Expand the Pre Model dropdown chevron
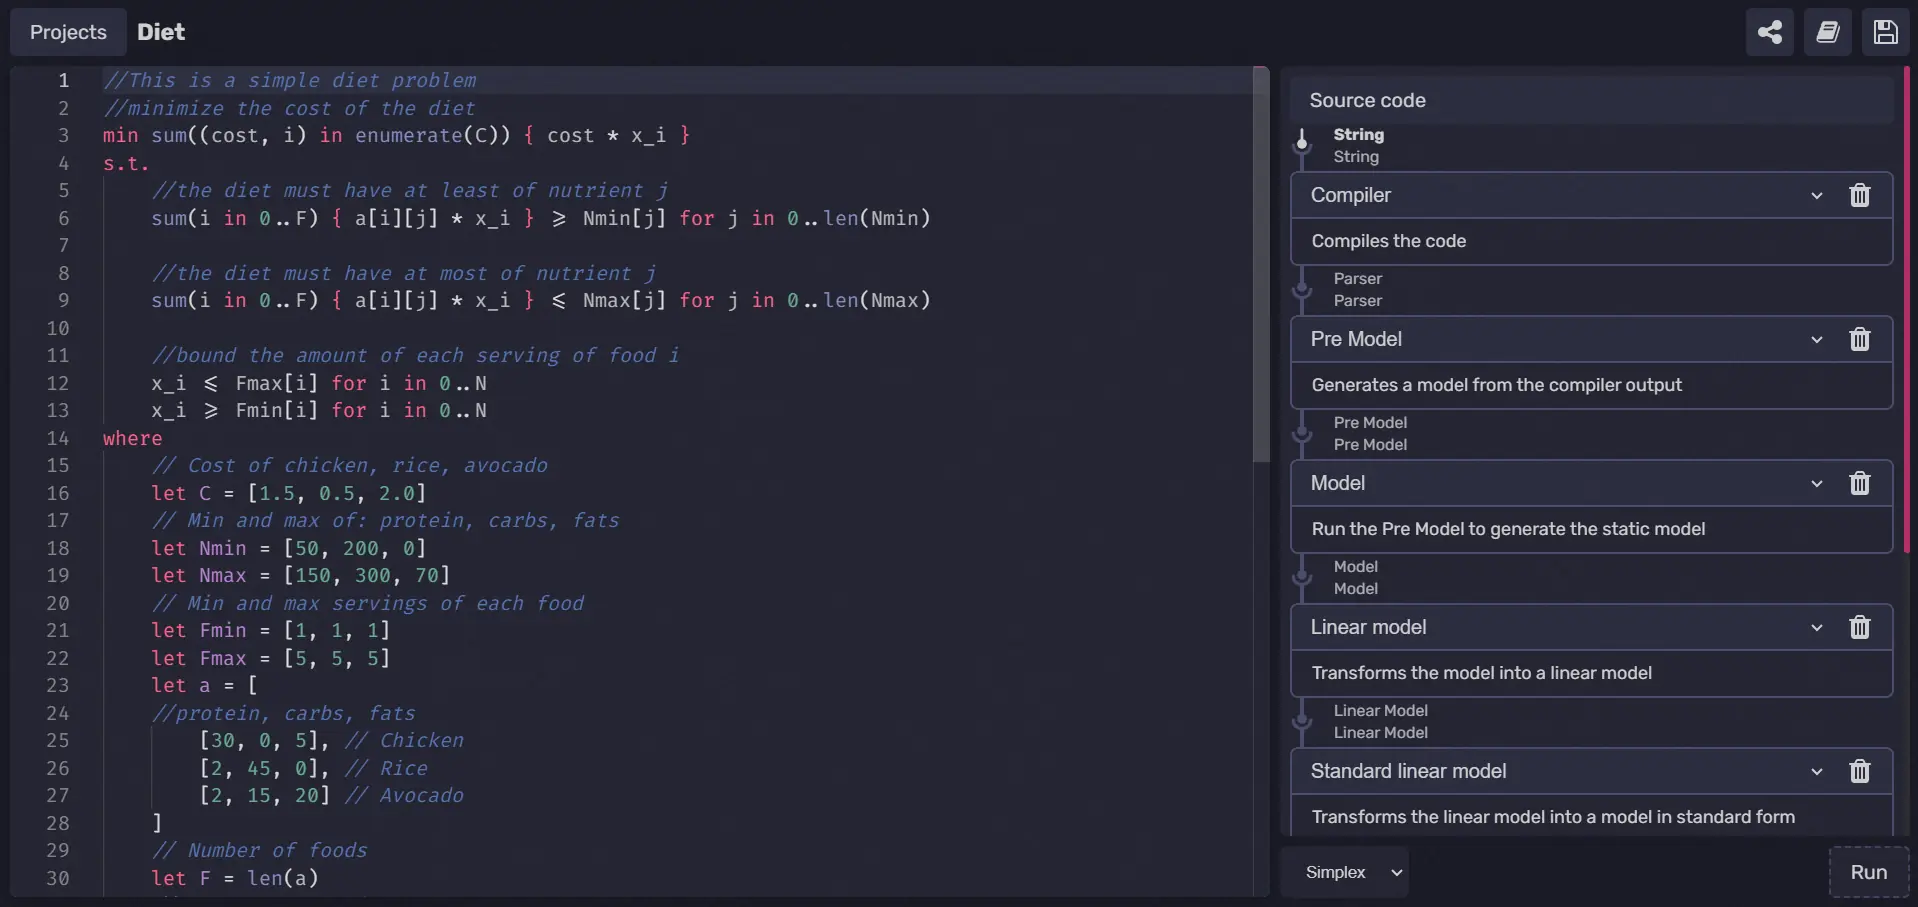Image resolution: width=1918 pixels, height=907 pixels. (1818, 340)
